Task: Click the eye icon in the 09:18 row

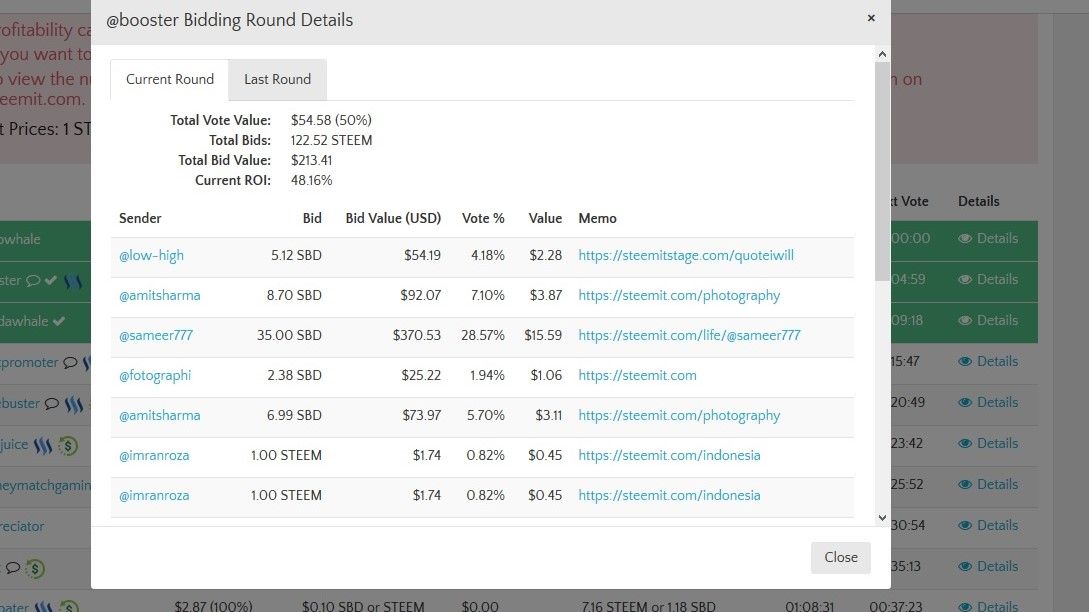Action: point(965,320)
